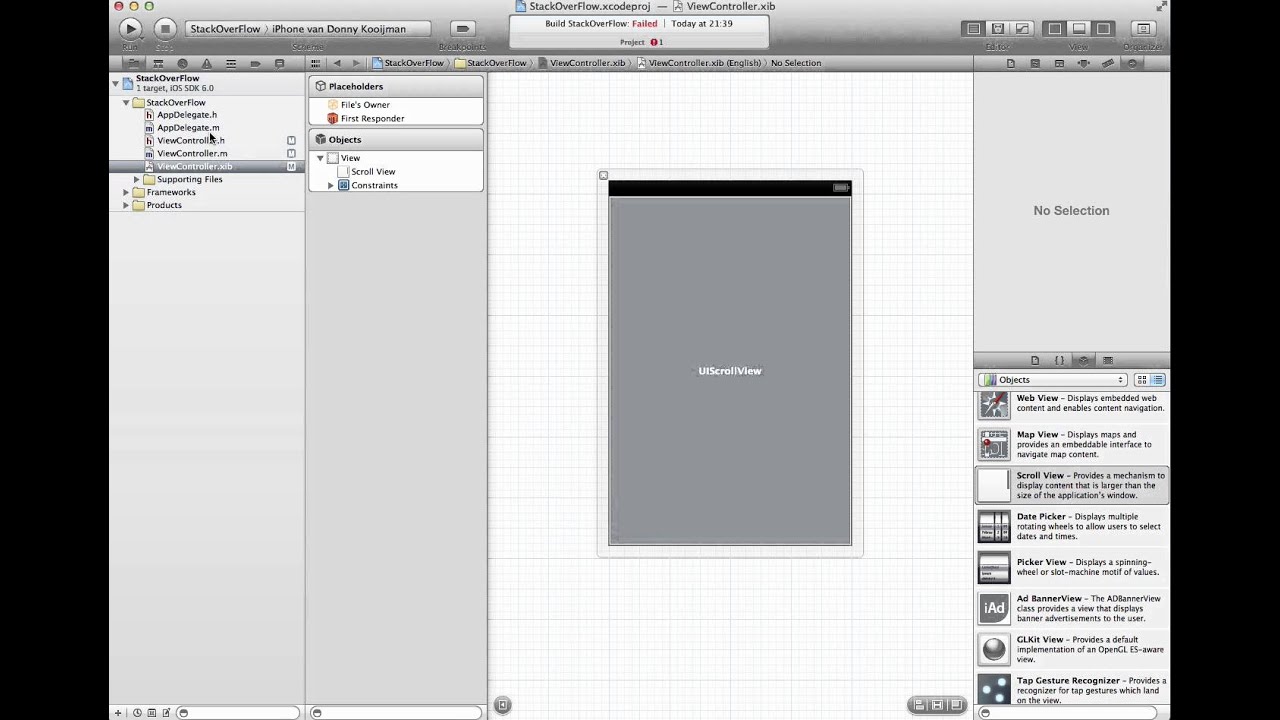This screenshot has height=720, width=1280.
Task: Click StackOverFlow project in jump bar
Action: (408, 63)
